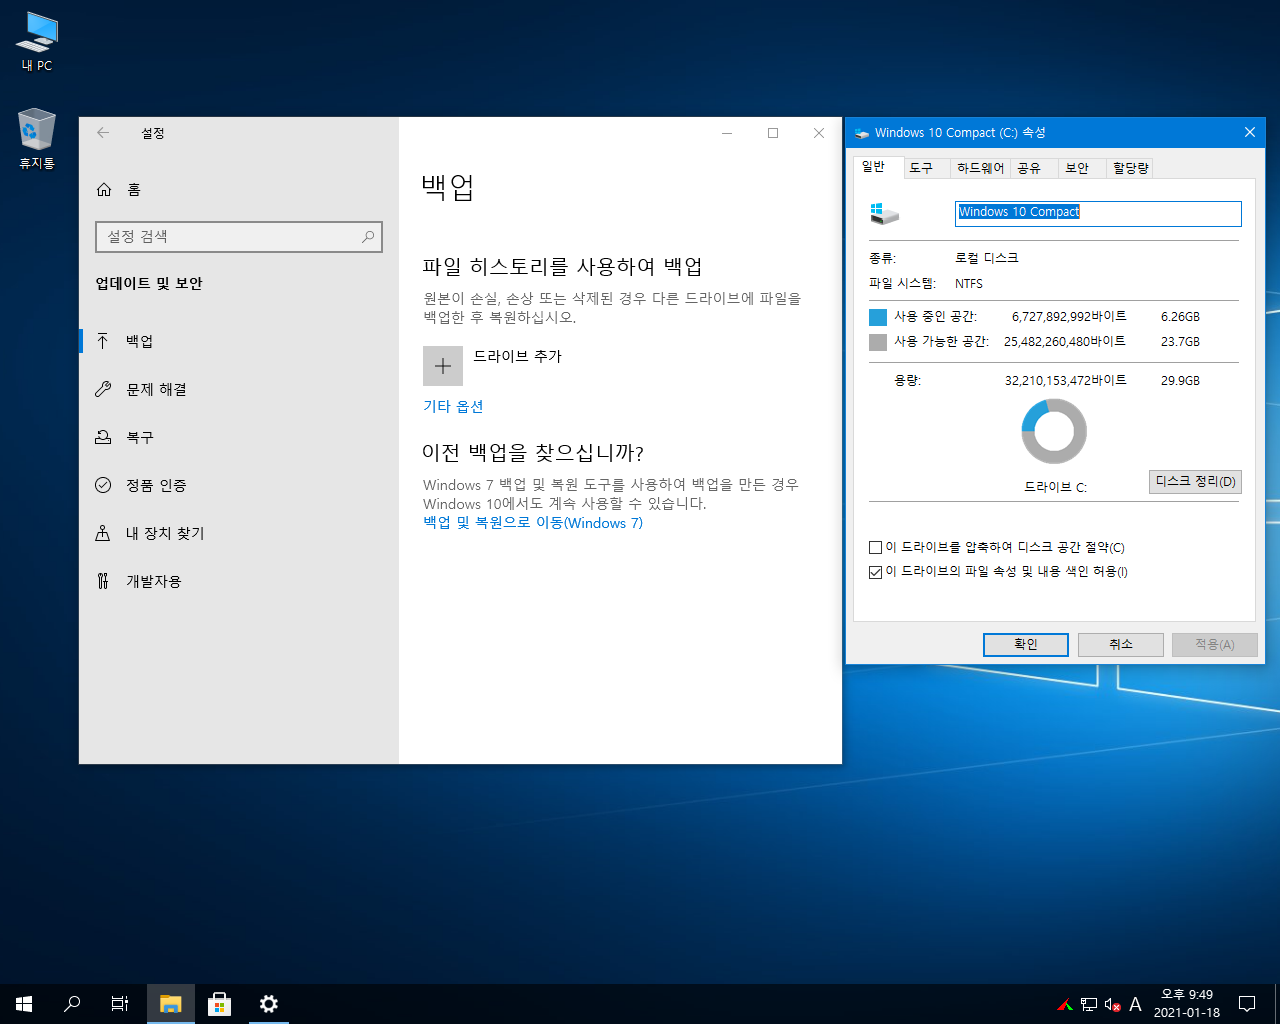
Task: Click the NTFS file system value
Action: (x=969, y=284)
